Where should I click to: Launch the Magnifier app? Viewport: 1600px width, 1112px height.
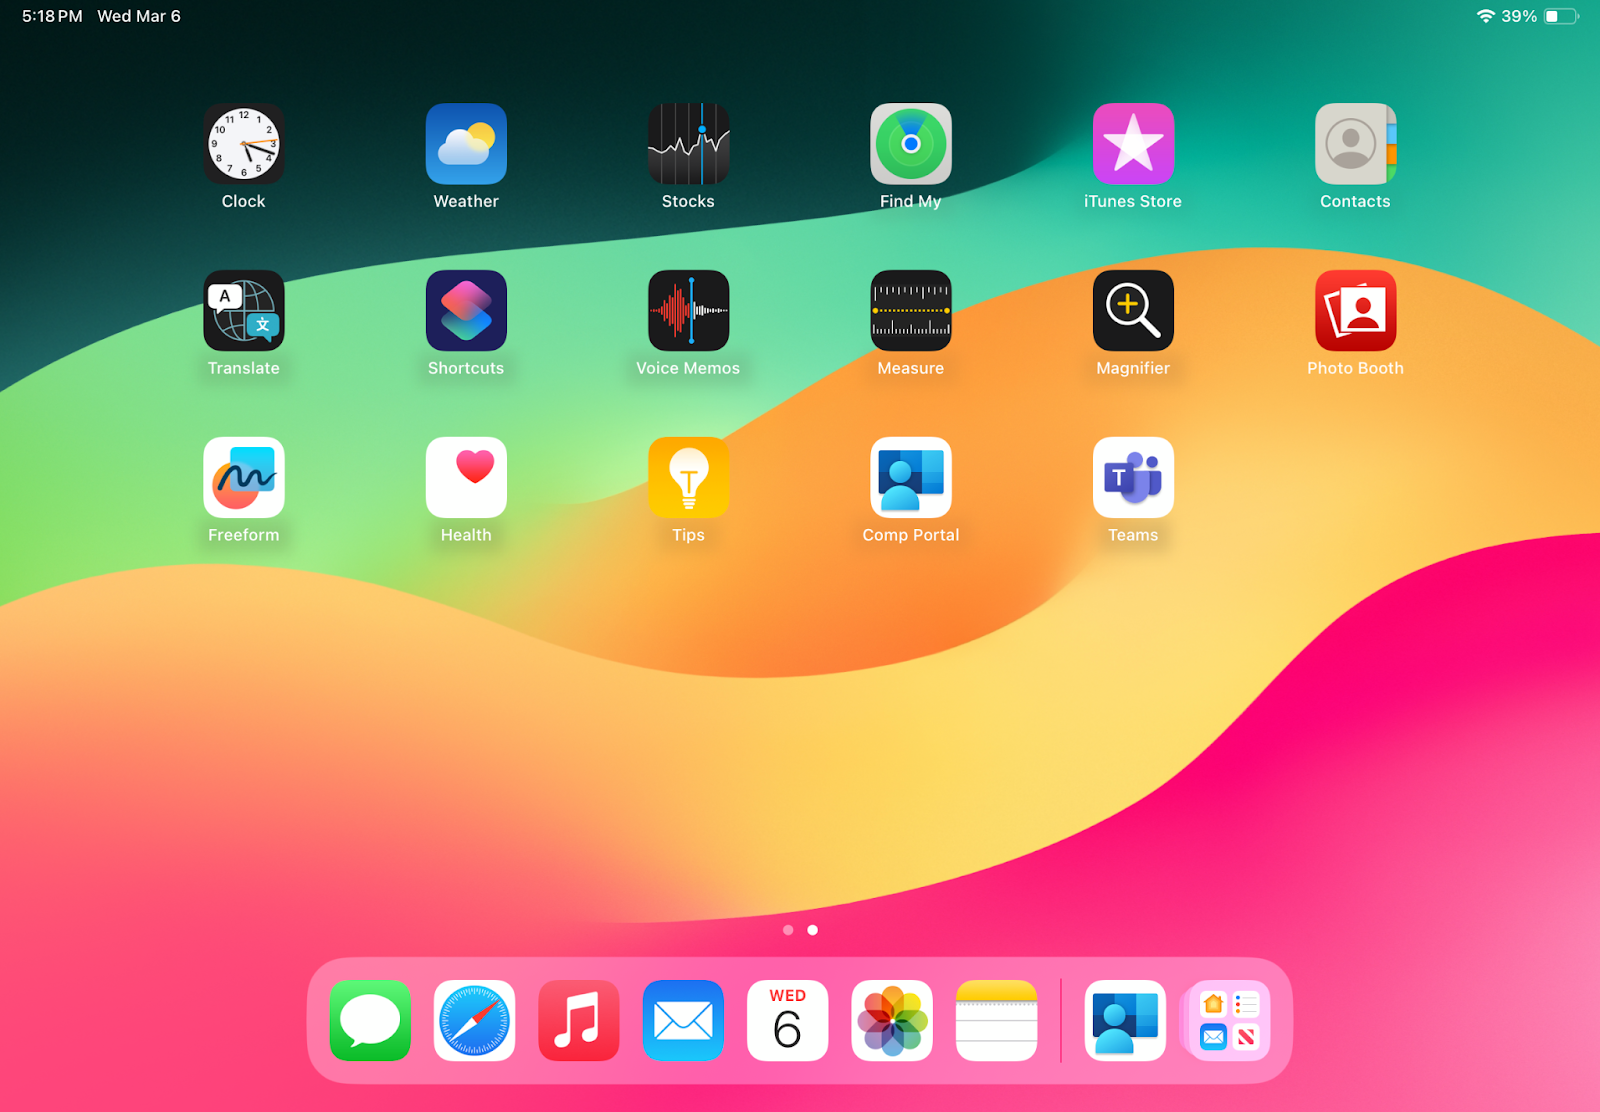coord(1133,311)
